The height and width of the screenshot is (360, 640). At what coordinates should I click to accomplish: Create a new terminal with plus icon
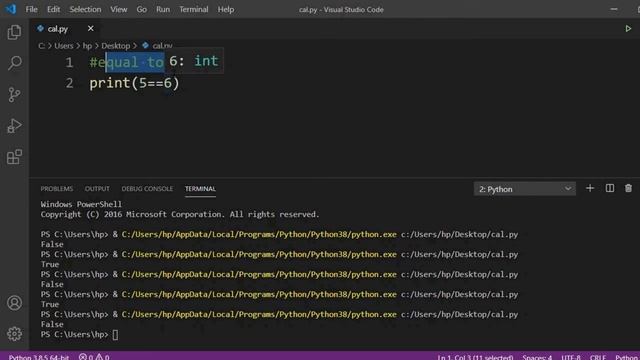tap(590, 189)
